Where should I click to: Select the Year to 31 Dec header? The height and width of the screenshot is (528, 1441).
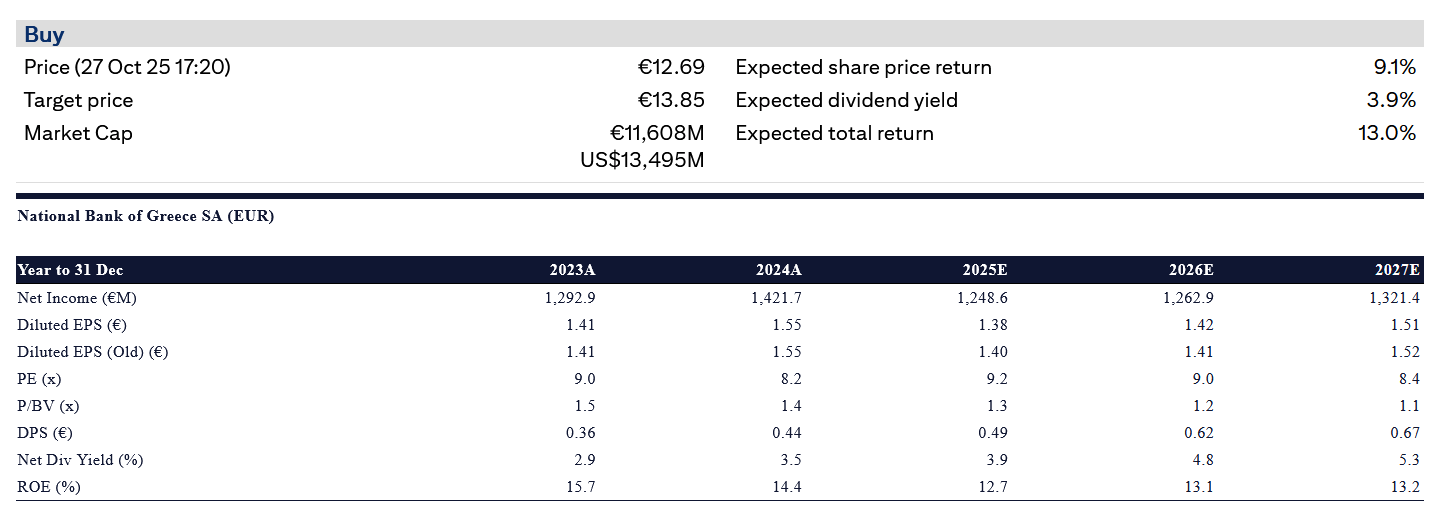(70, 270)
